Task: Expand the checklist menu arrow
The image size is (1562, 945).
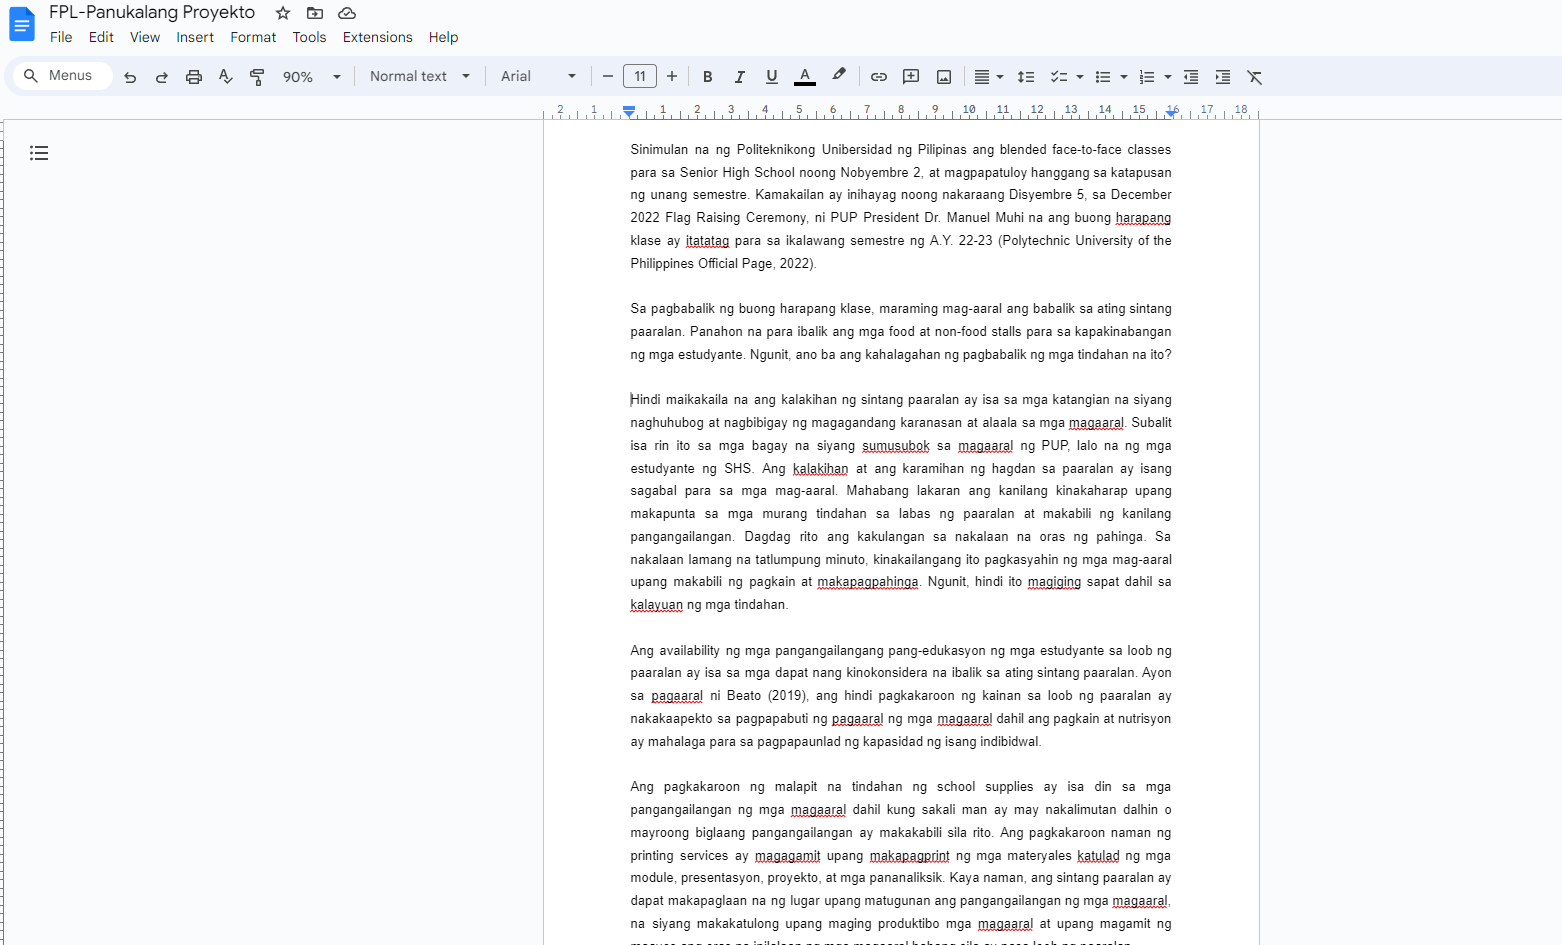Action: pyautogui.click(x=1080, y=77)
